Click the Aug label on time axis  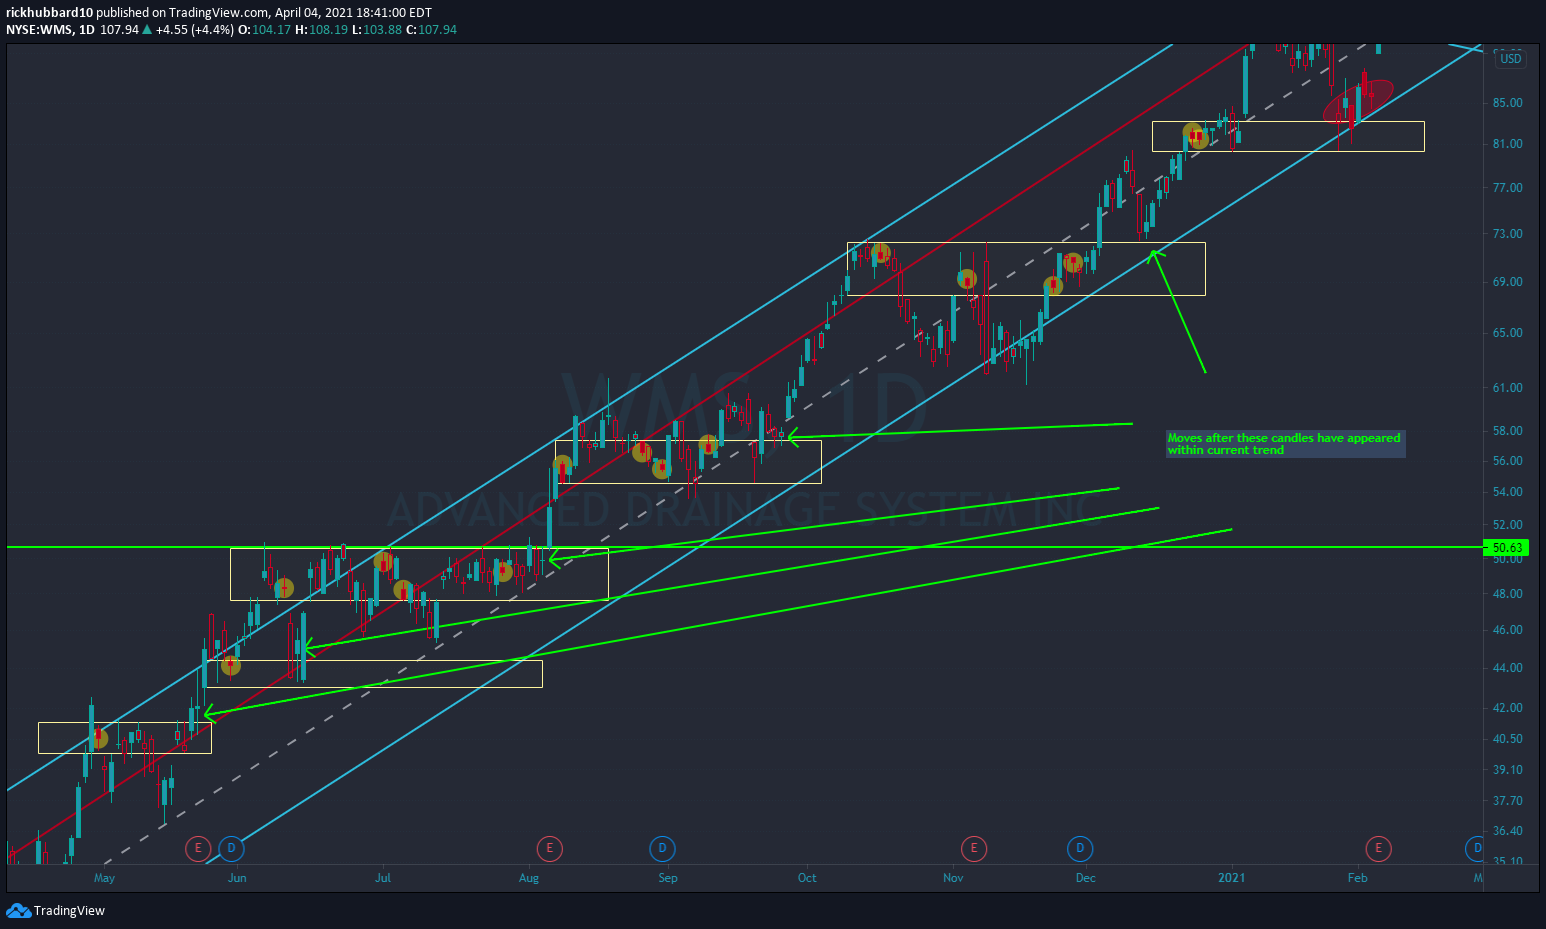pos(529,878)
